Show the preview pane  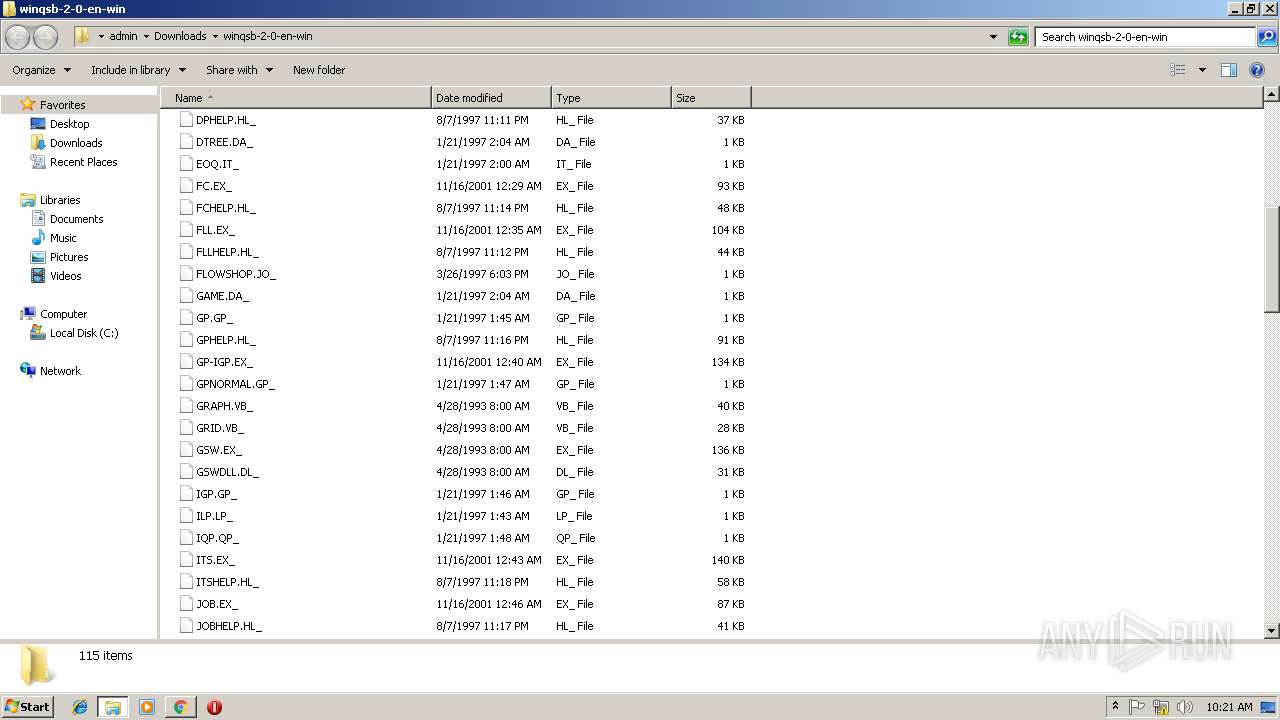point(1229,70)
